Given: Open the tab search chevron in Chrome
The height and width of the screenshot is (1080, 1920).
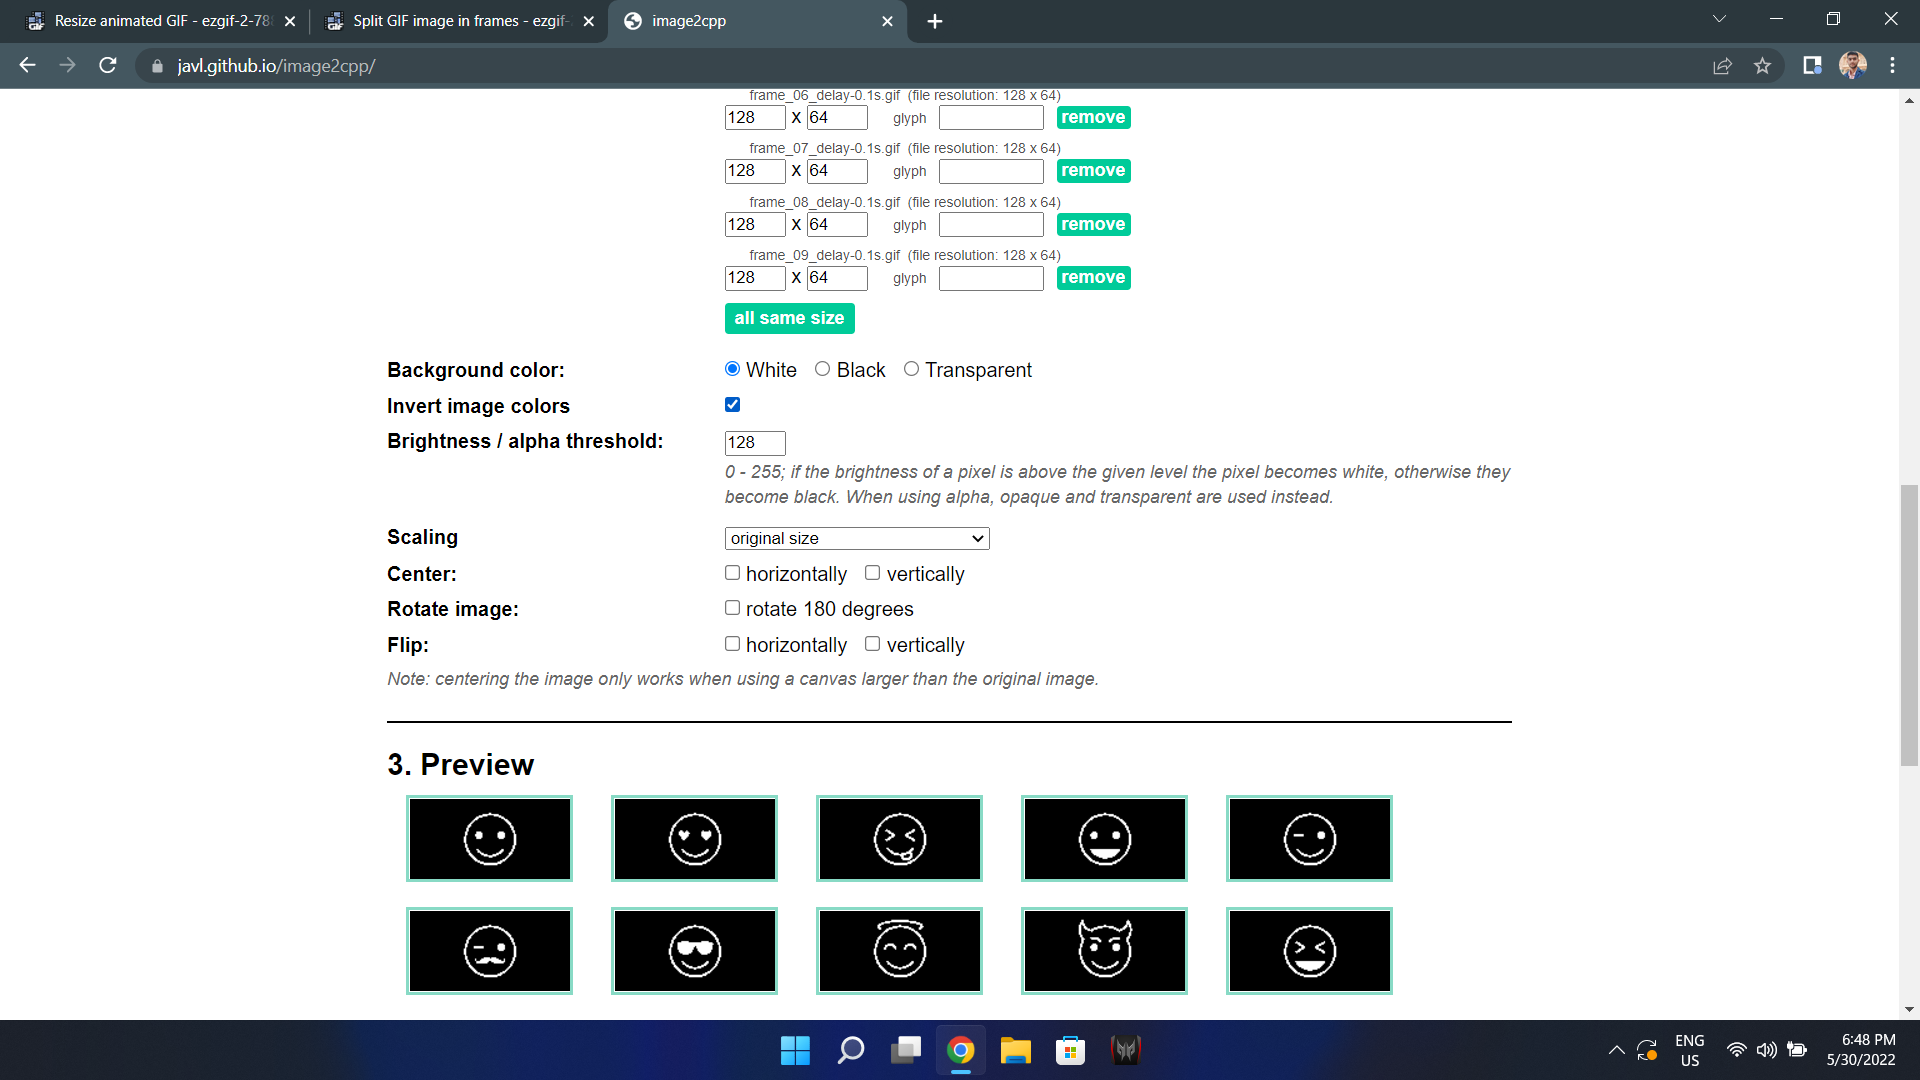Looking at the screenshot, I should click(x=1718, y=18).
